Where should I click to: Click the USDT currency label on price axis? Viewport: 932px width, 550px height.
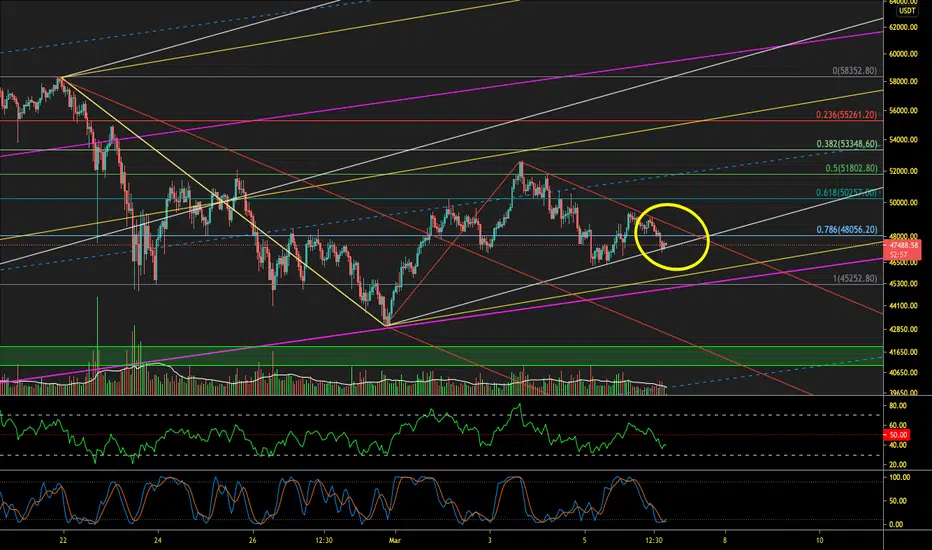pos(907,11)
